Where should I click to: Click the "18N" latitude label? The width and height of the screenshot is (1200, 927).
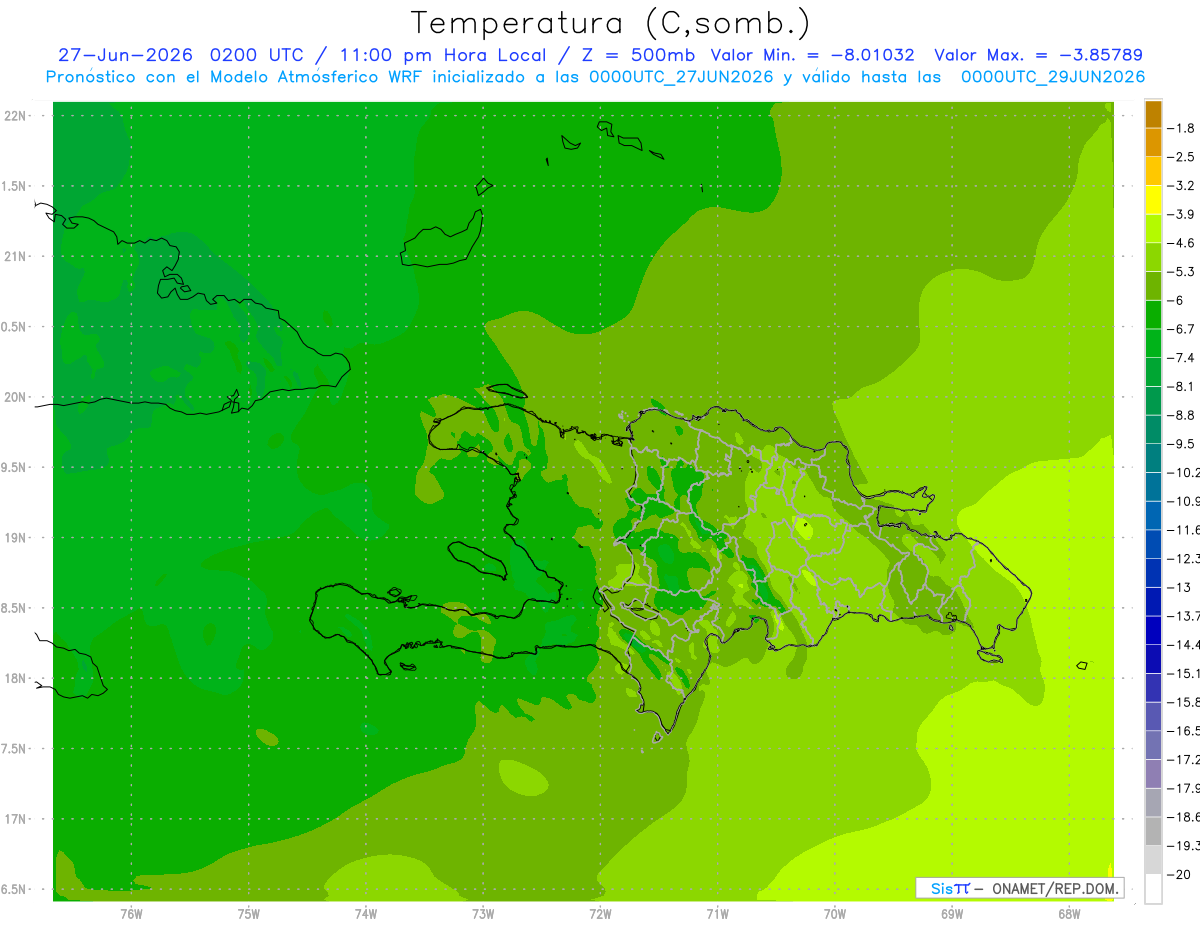click(15, 678)
